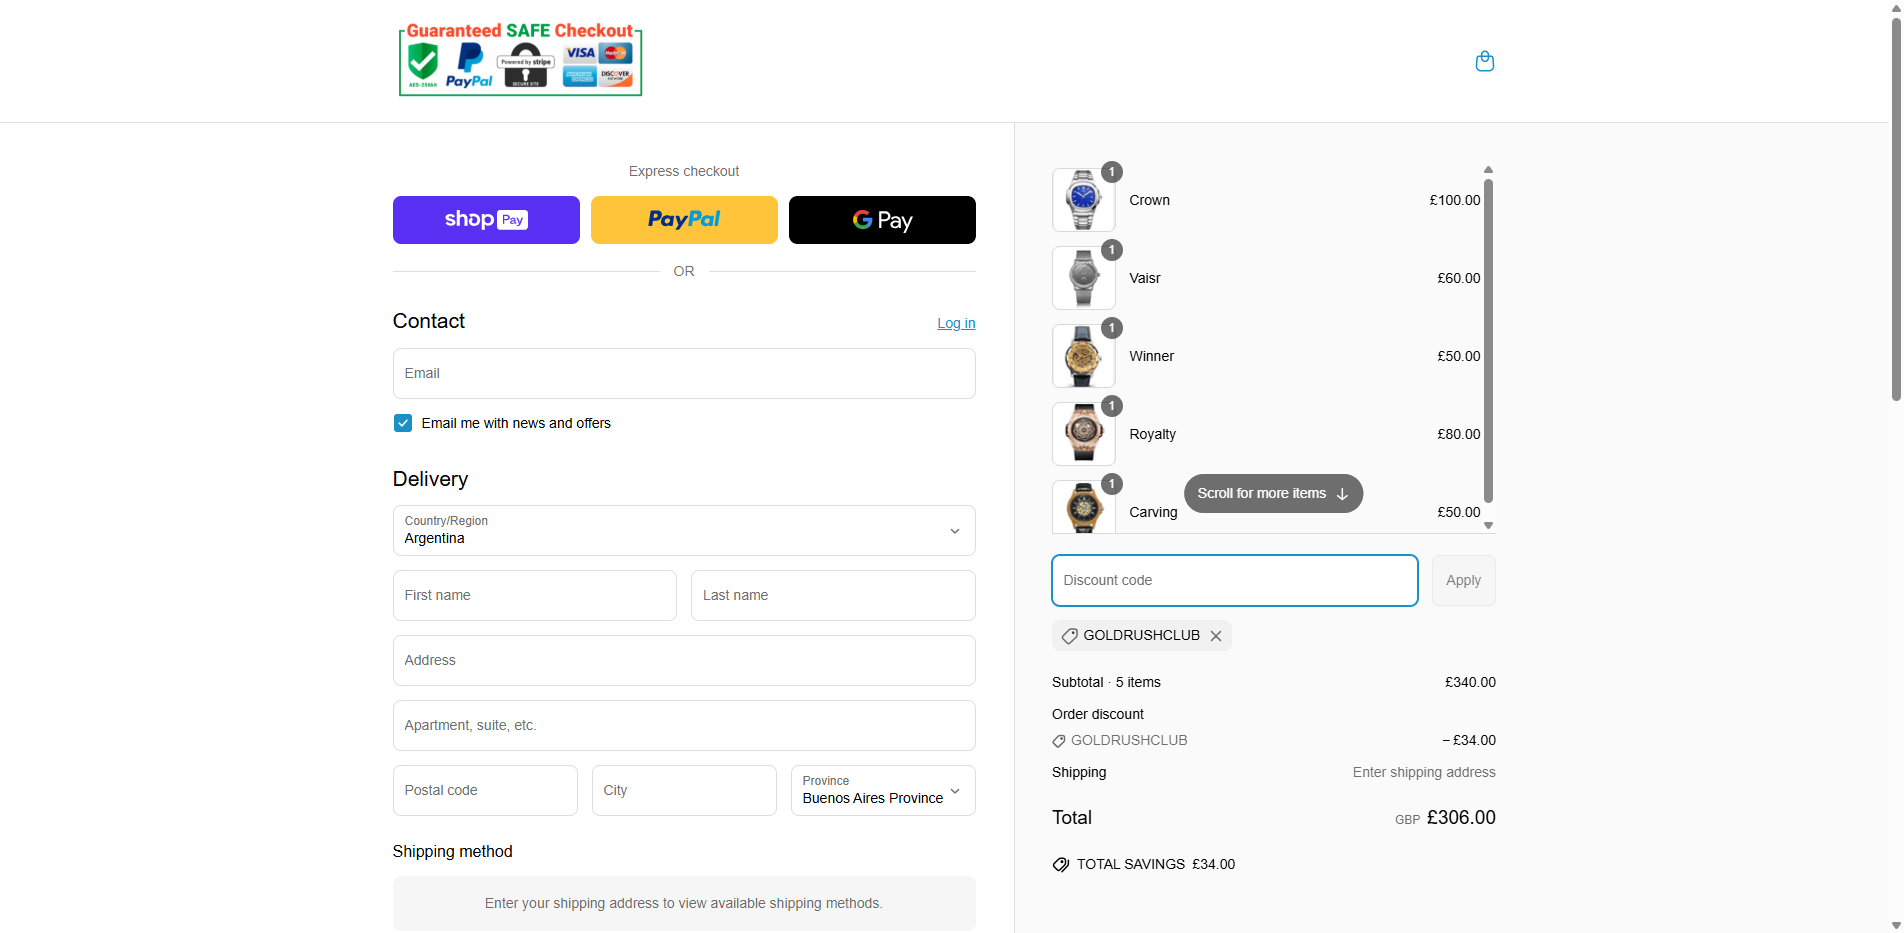Click the Vaisr watch thumbnail
The width and height of the screenshot is (1904, 933).
[1084, 278]
